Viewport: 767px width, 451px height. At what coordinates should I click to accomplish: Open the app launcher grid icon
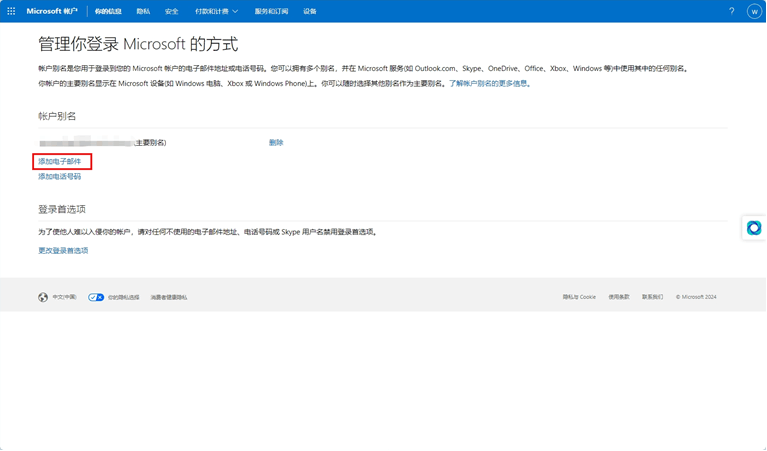pos(11,11)
